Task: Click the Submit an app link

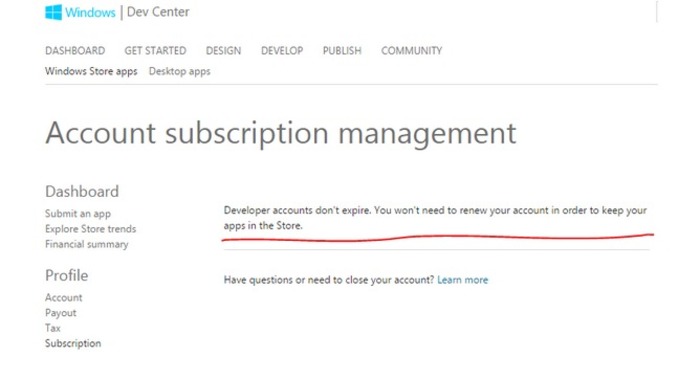Action: pos(78,214)
